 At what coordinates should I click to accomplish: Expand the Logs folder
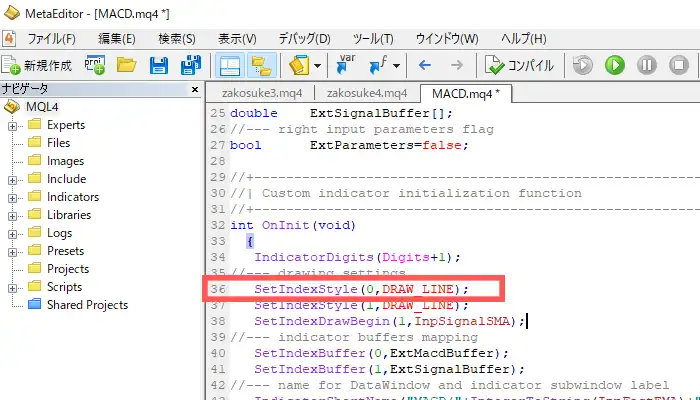(x=12, y=234)
